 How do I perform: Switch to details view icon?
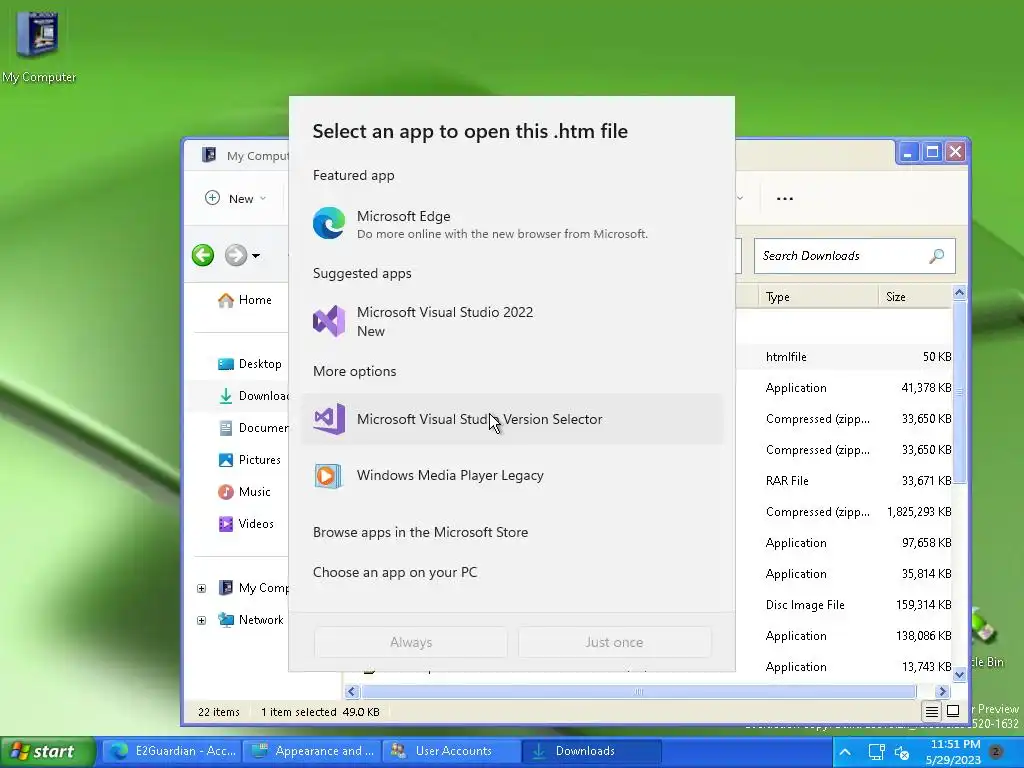click(932, 711)
